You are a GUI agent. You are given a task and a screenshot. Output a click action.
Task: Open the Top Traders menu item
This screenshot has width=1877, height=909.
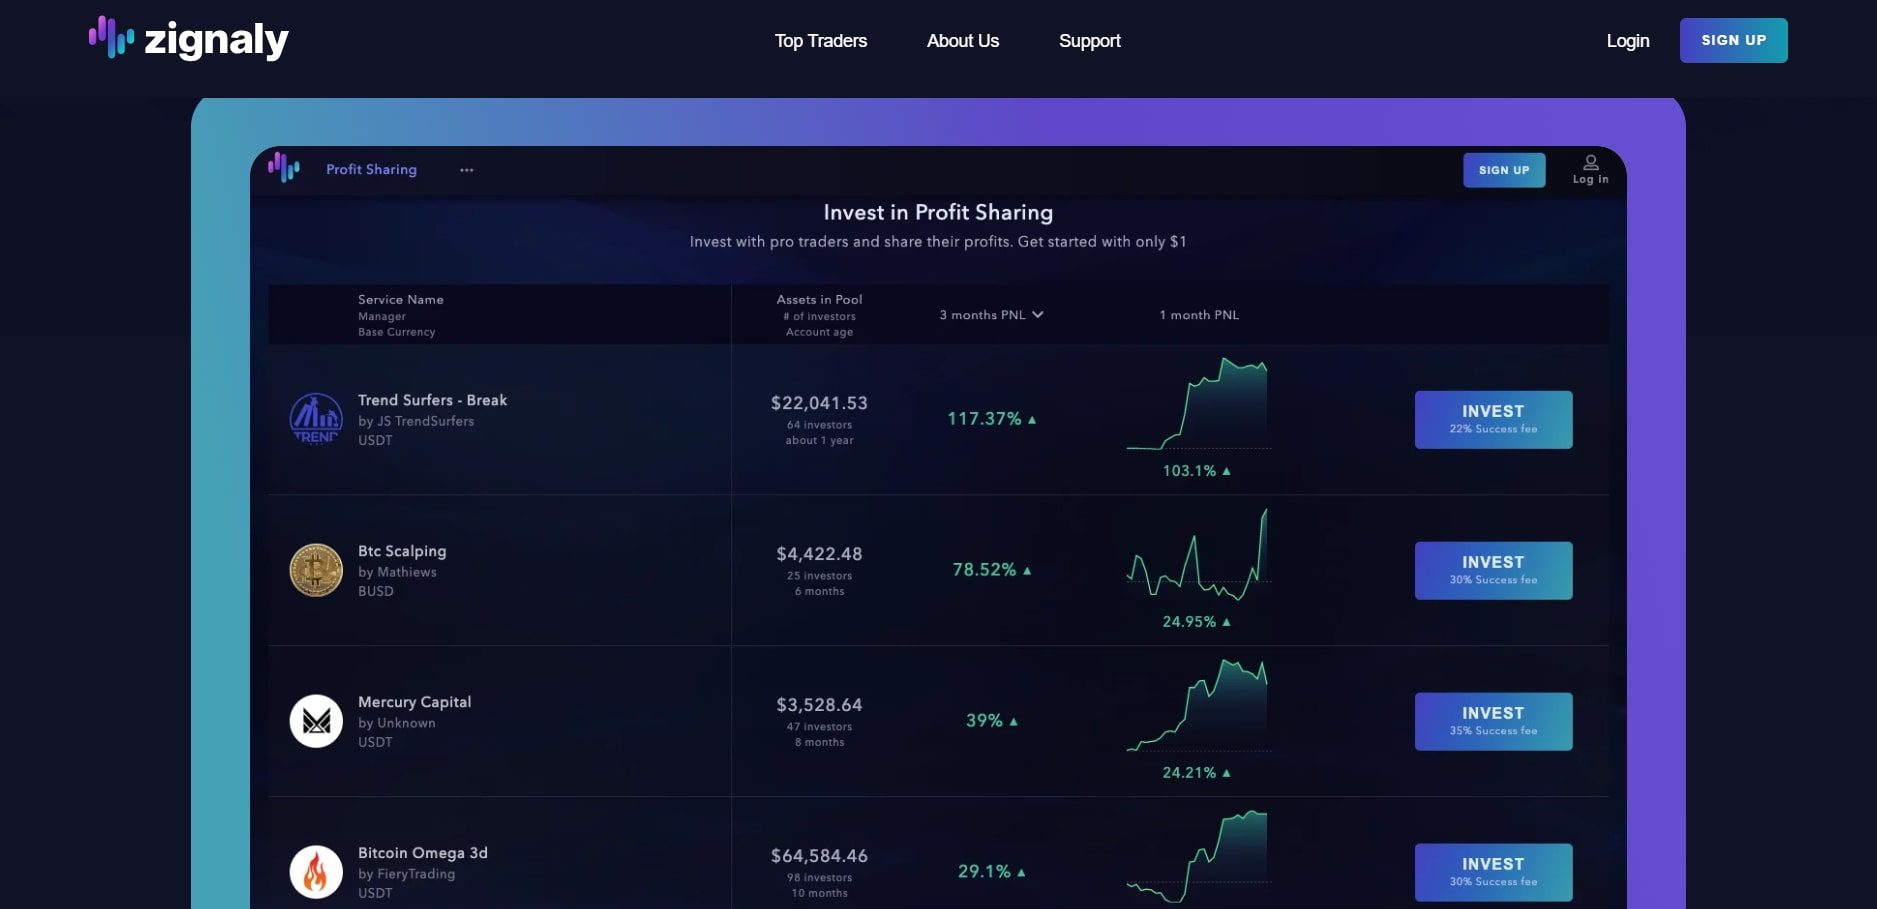(820, 41)
